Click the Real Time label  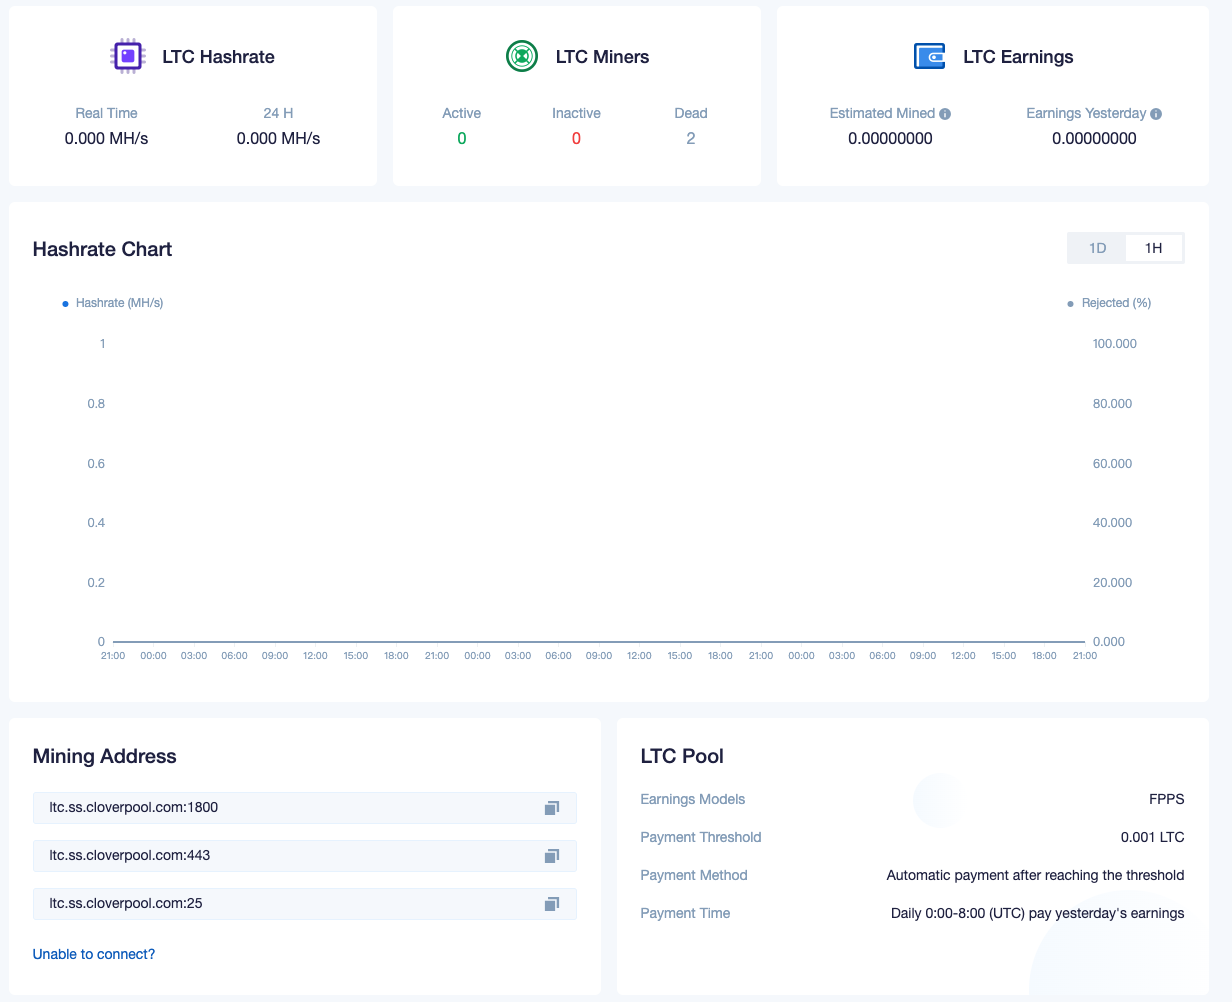coord(107,113)
